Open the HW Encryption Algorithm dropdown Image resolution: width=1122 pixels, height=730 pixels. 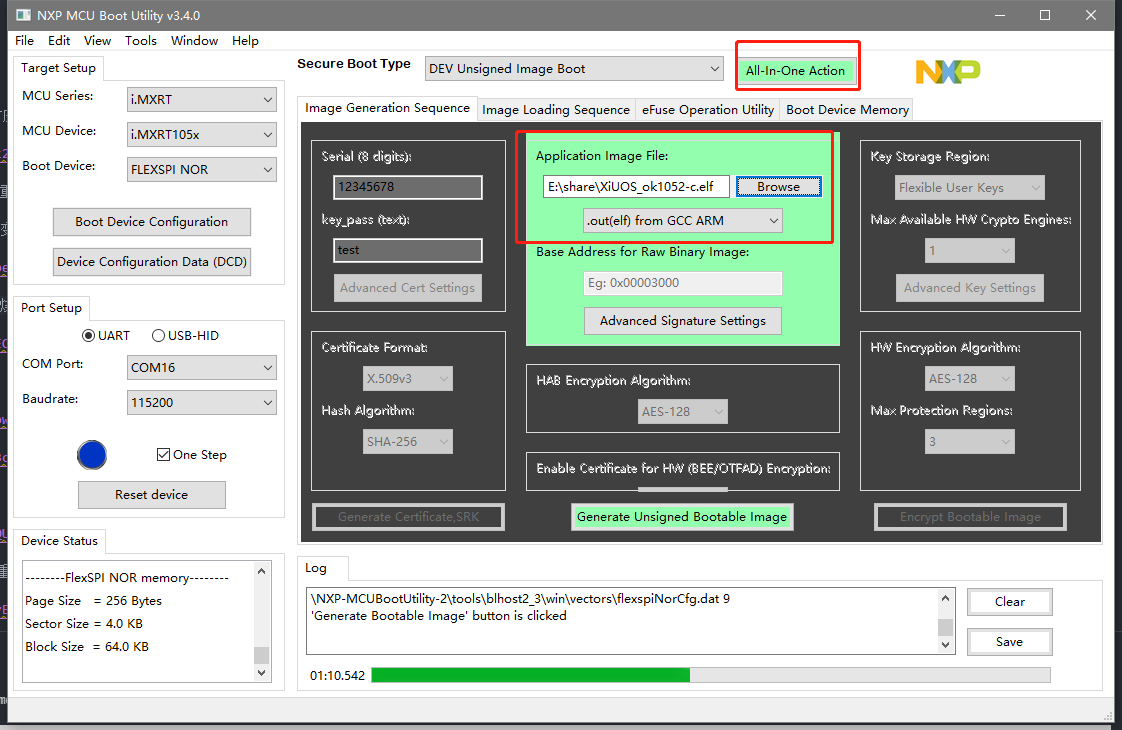[970, 379]
